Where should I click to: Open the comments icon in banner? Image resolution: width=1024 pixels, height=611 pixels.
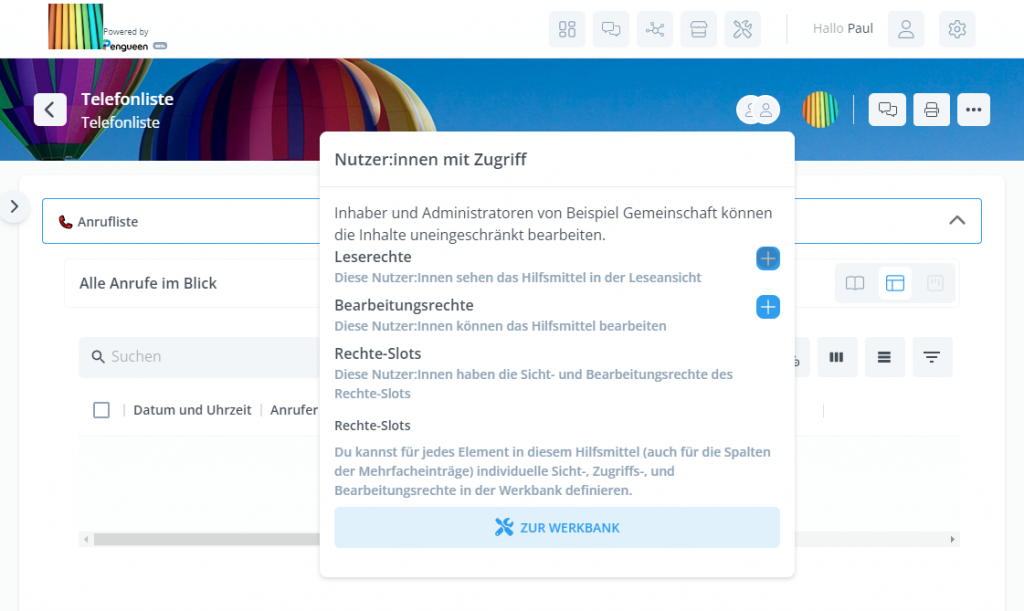(x=887, y=109)
